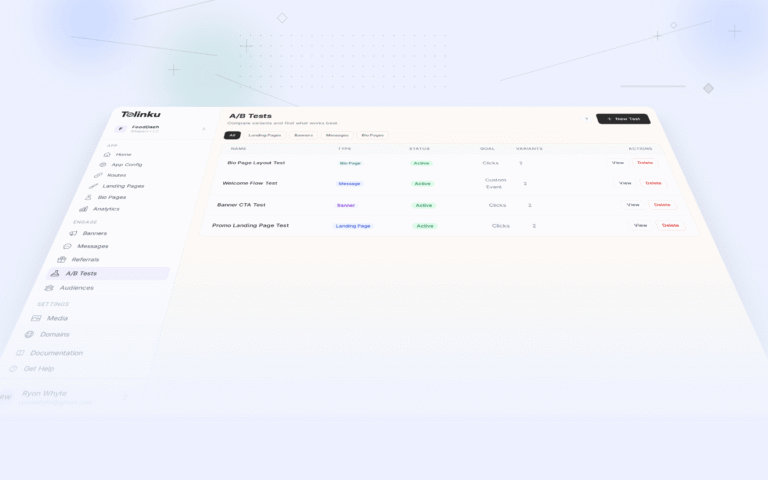Click the Ryon Whyte profile name

click(x=44, y=393)
